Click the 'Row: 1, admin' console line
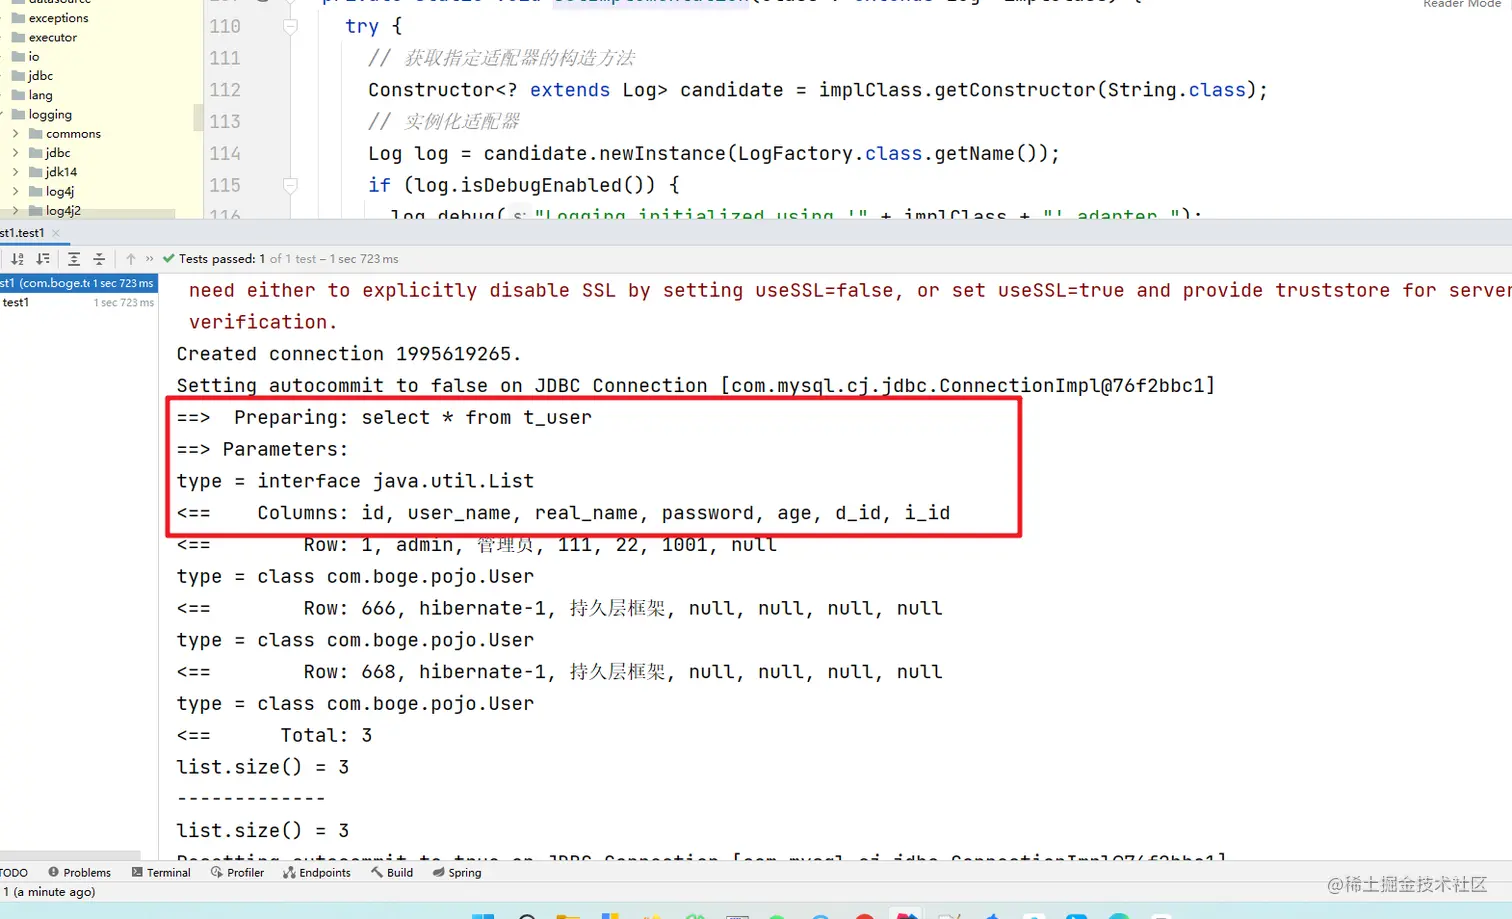This screenshot has height=919, width=1512. (x=476, y=545)
